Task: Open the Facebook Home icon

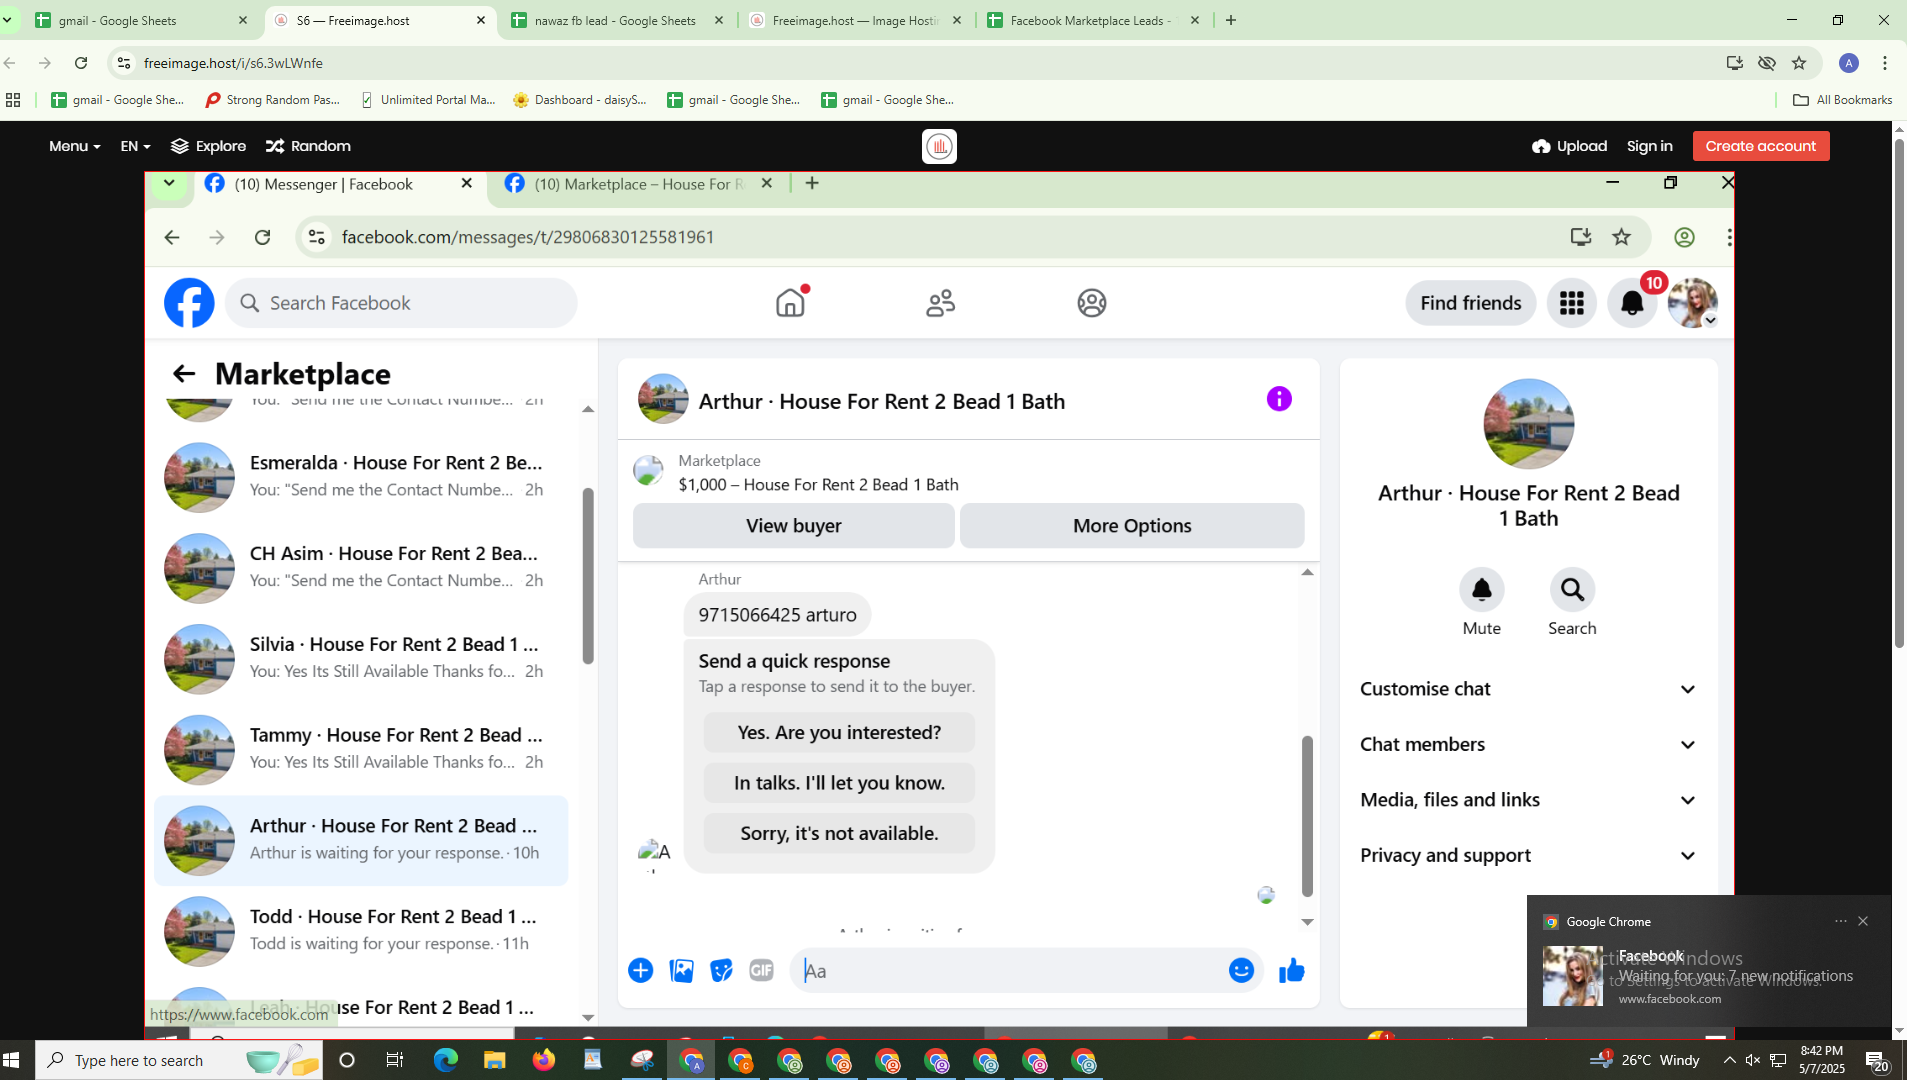Action: 790,302
